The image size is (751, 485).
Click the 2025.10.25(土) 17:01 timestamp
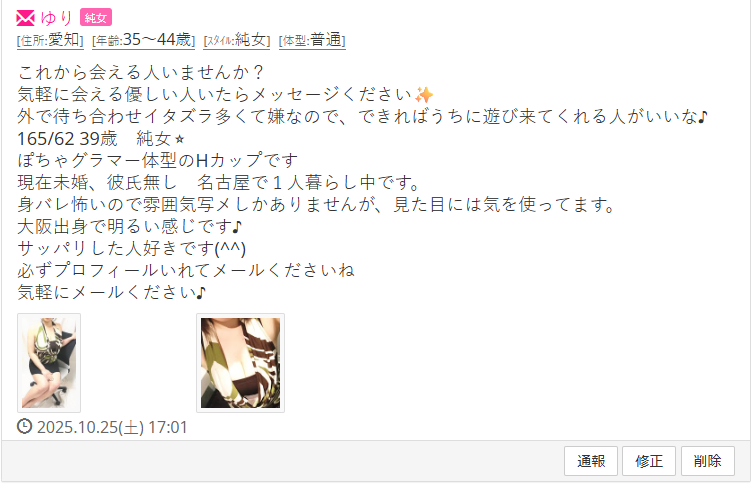click(112, 427)
